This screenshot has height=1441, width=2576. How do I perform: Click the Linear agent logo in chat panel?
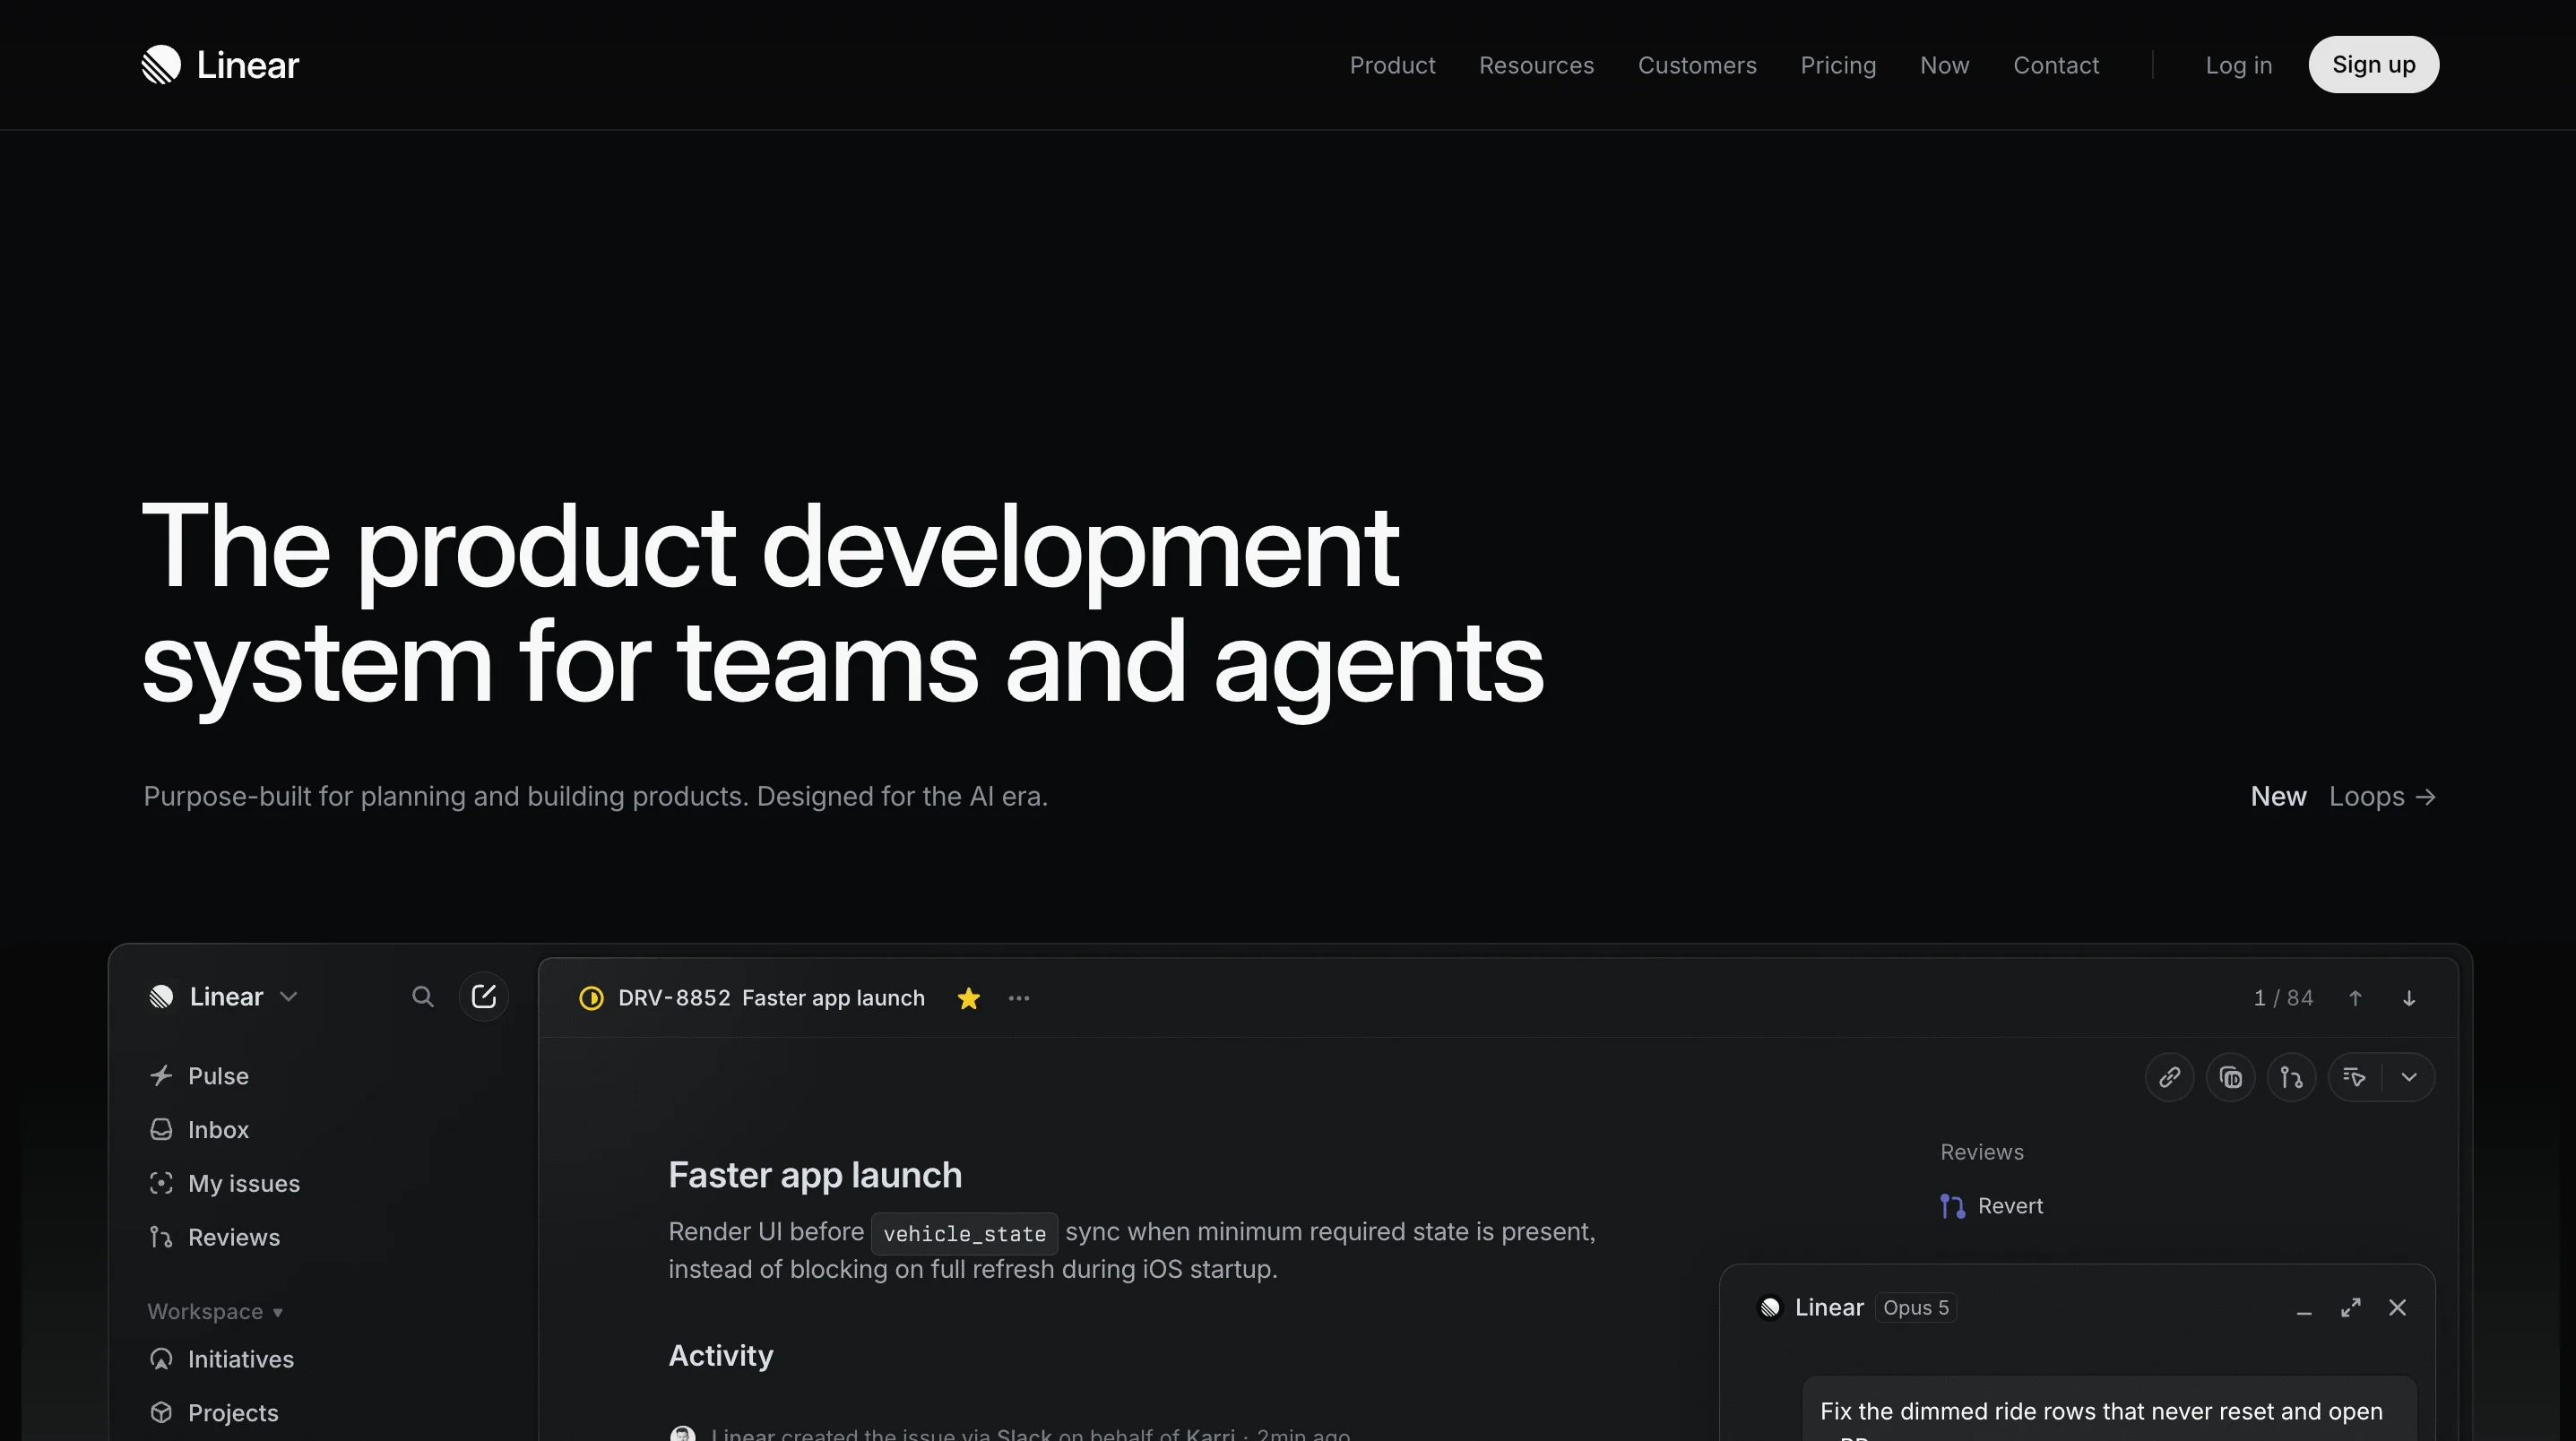(x=1770, y=1308)
